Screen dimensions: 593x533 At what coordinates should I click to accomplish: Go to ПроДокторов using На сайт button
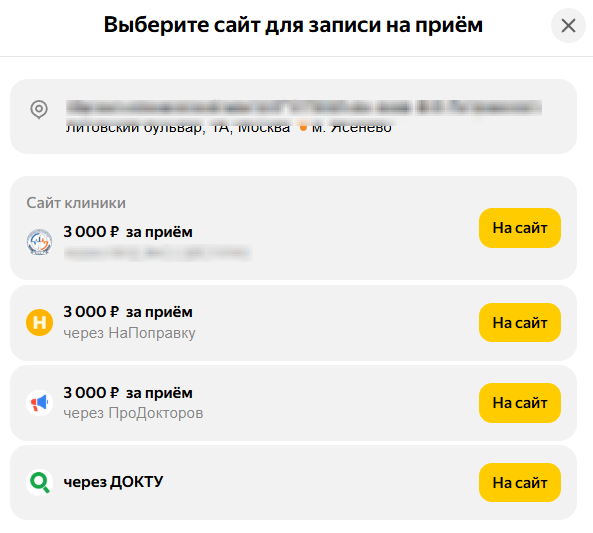[520, 403]
